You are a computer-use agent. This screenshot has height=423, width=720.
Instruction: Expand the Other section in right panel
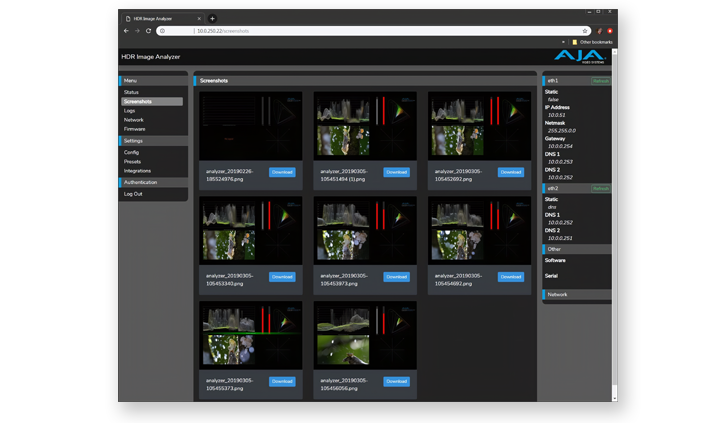tap(576, 249)
